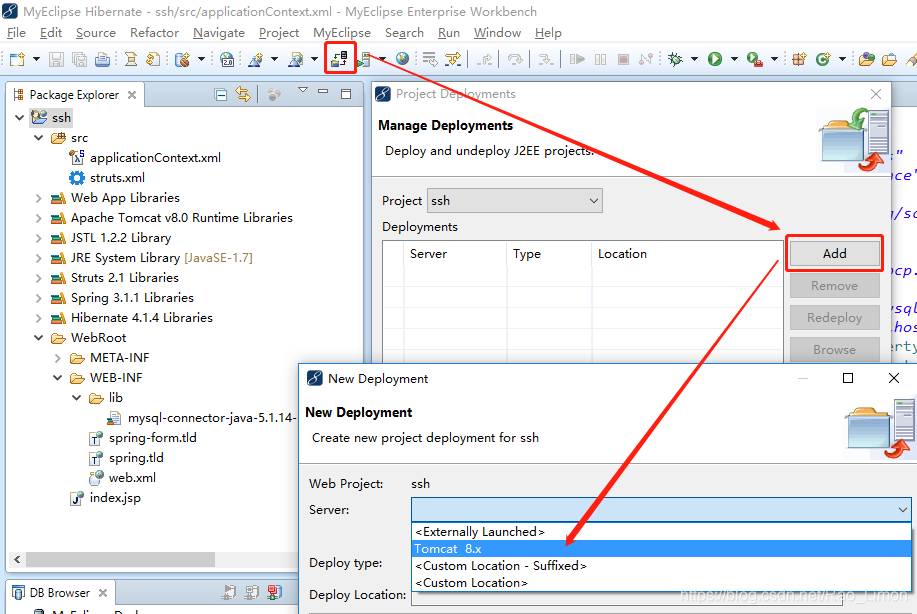
Task: Open the Refactor menu
Action: 154,33
